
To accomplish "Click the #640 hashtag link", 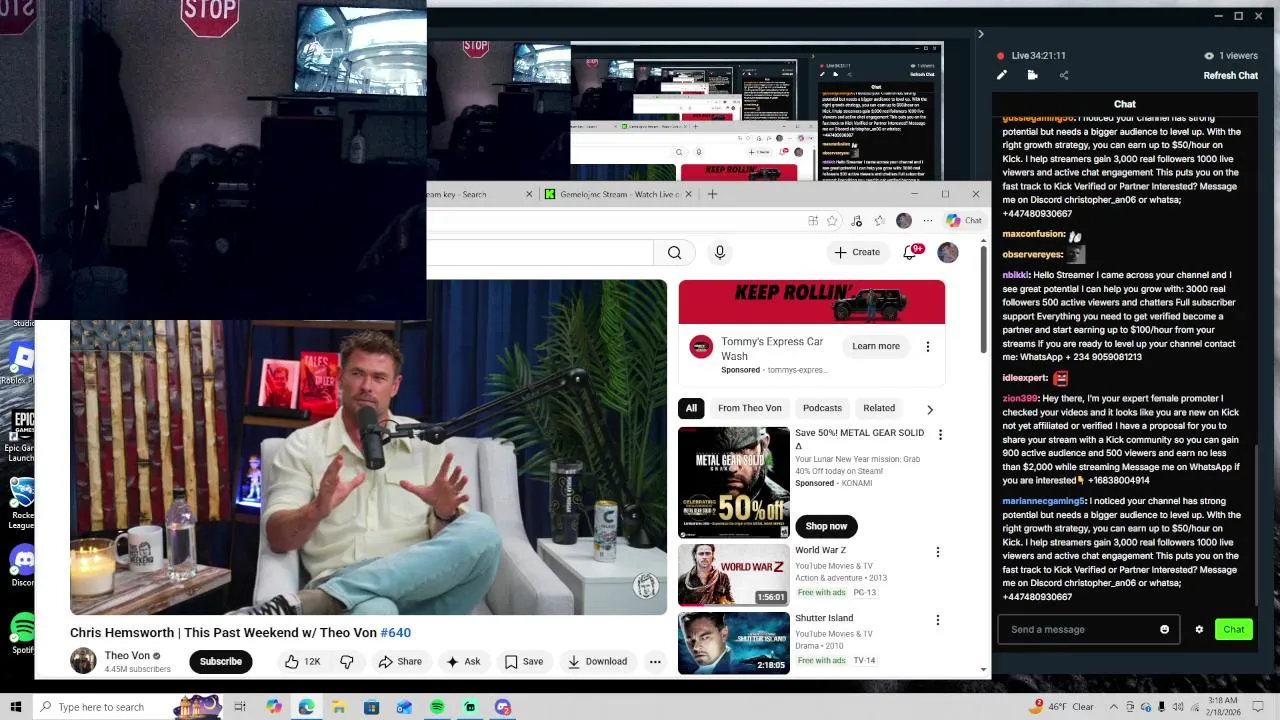I will (396, 633).
